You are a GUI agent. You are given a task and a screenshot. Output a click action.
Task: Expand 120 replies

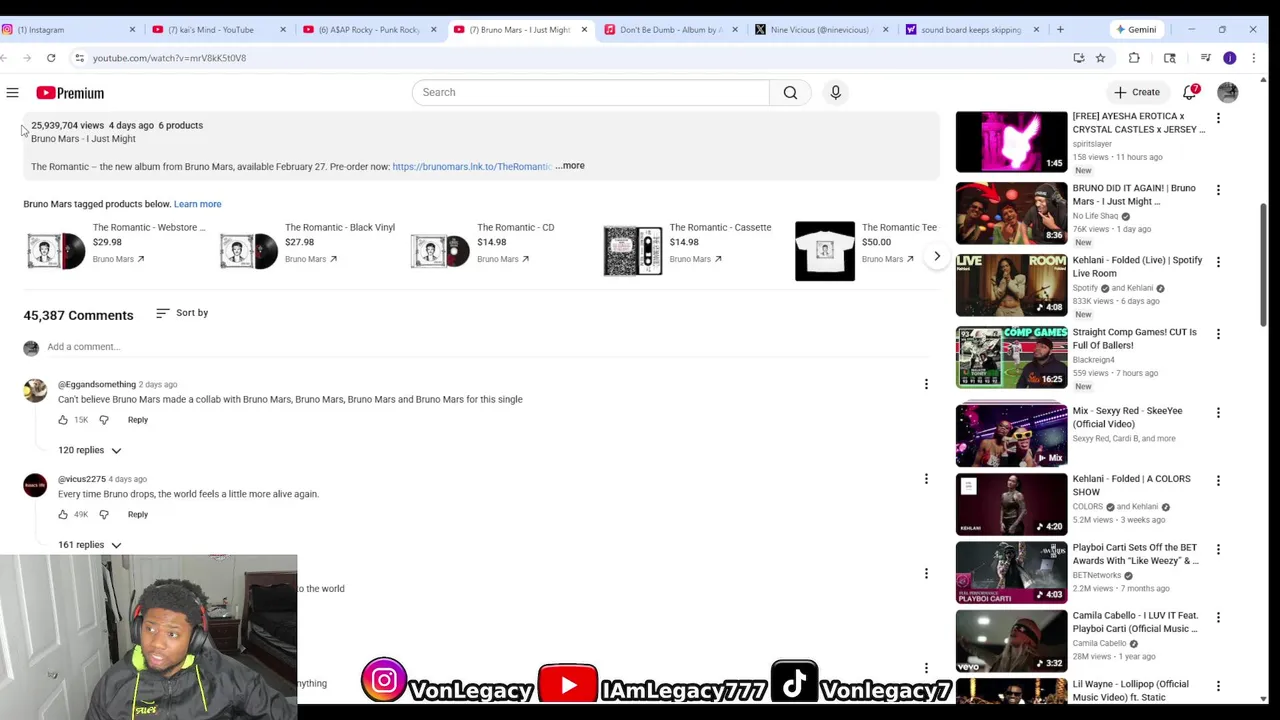coord(89,450)
